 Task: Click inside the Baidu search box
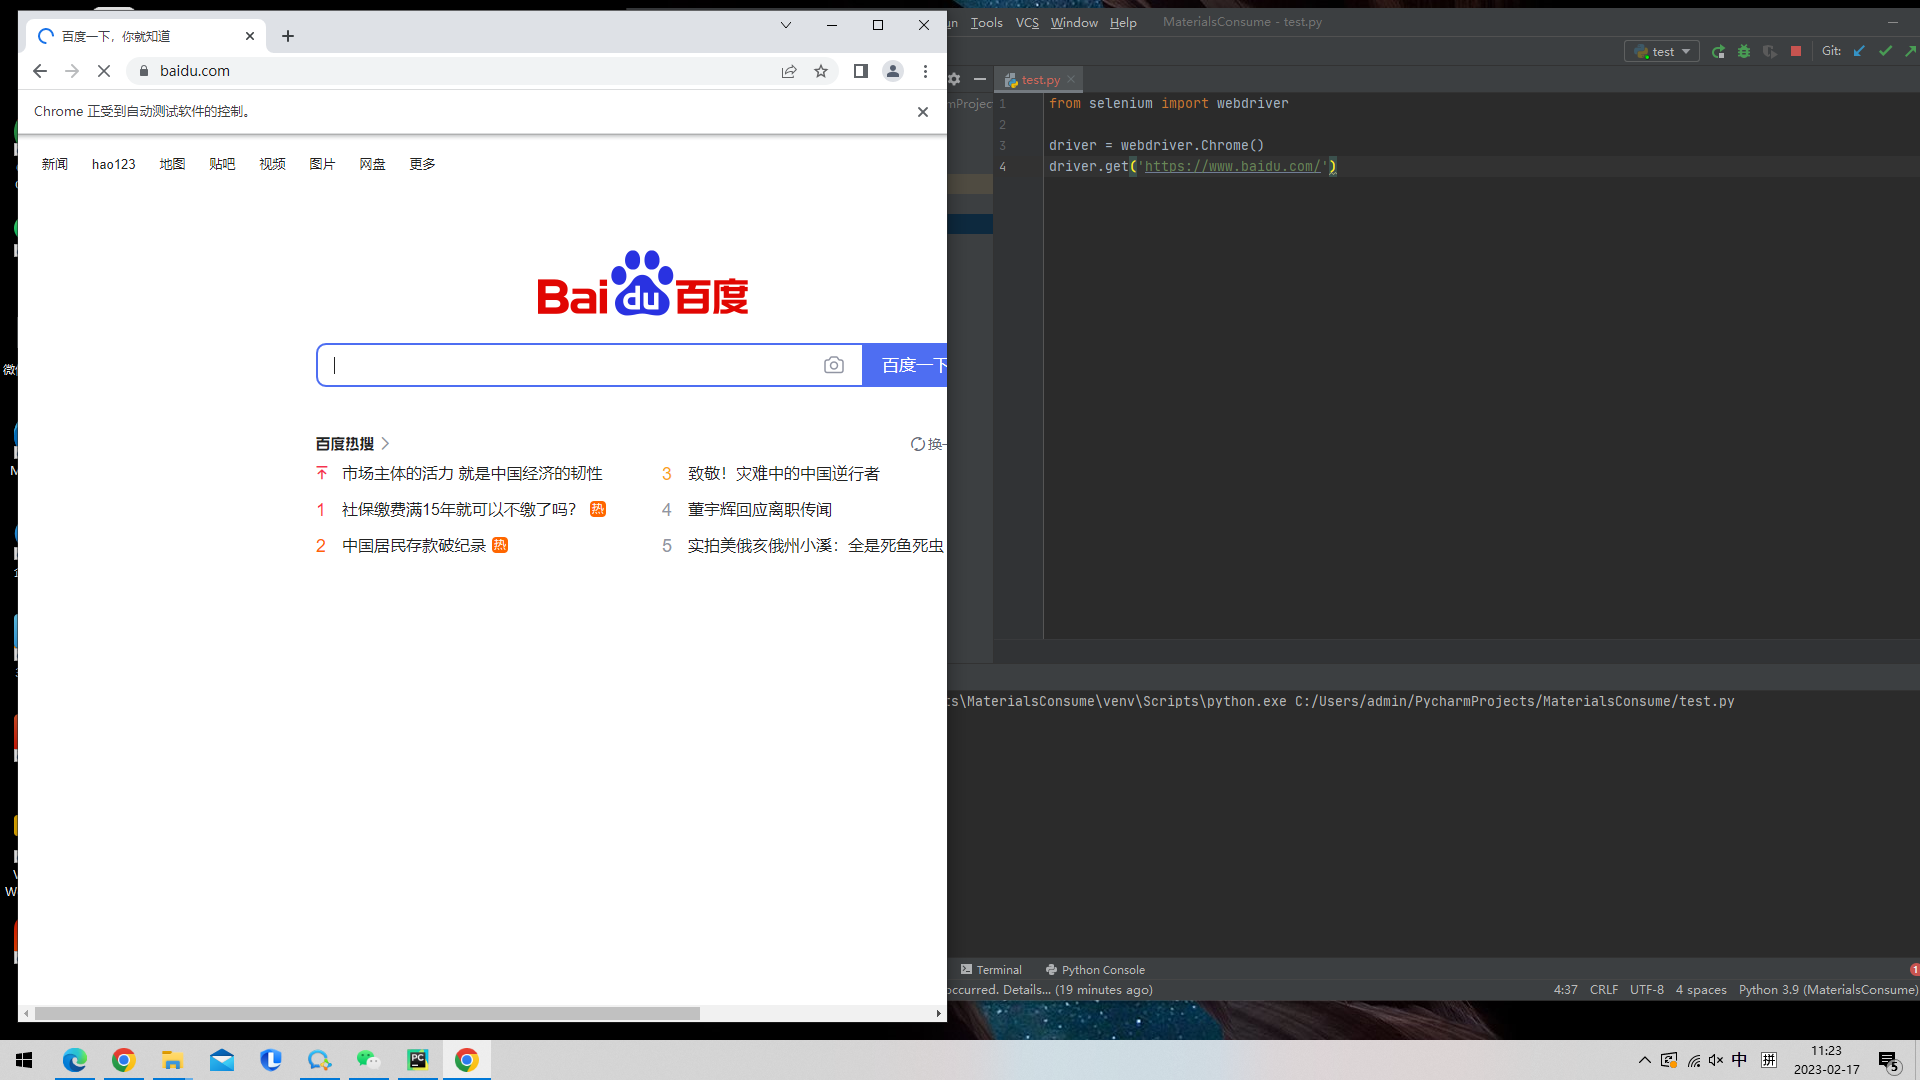coord(570,365)
